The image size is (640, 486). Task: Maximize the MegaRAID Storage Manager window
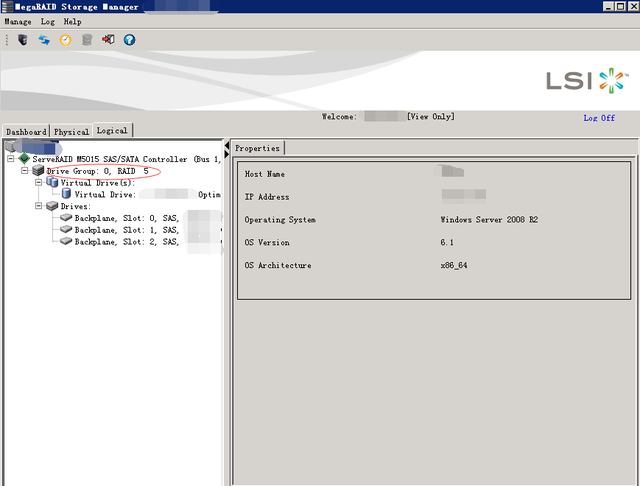click(620, 6)
